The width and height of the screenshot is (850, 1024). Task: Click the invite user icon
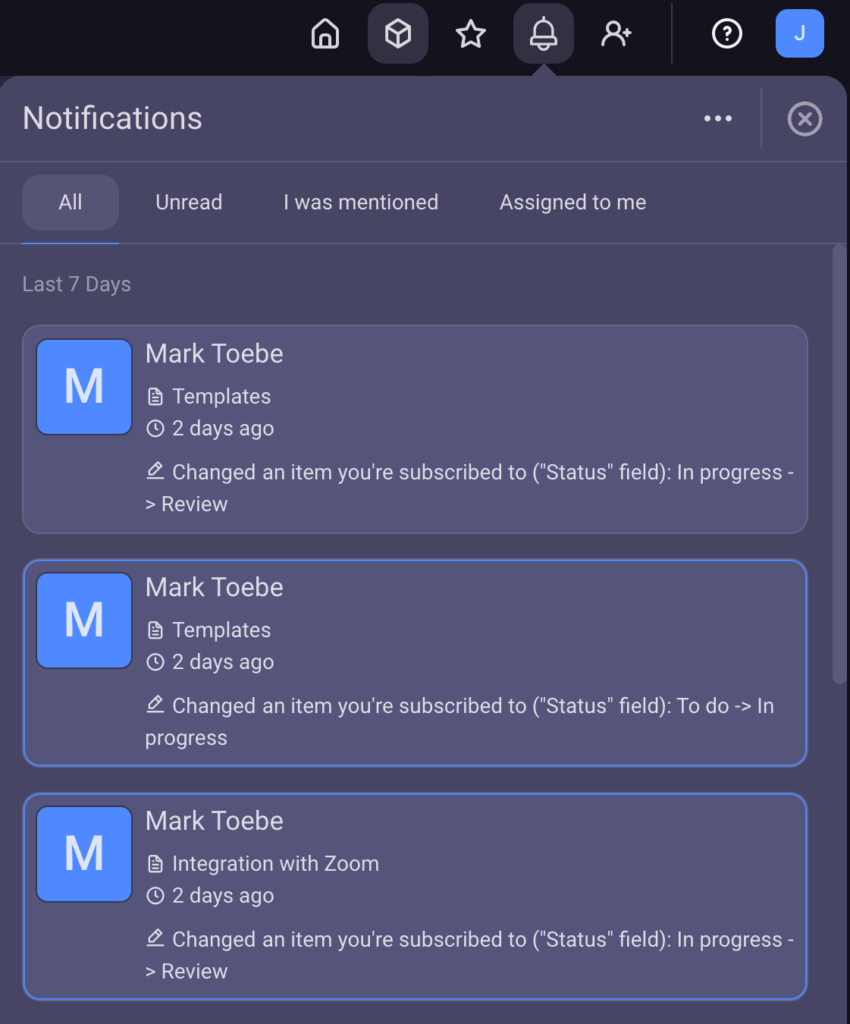tap(616, 34)
